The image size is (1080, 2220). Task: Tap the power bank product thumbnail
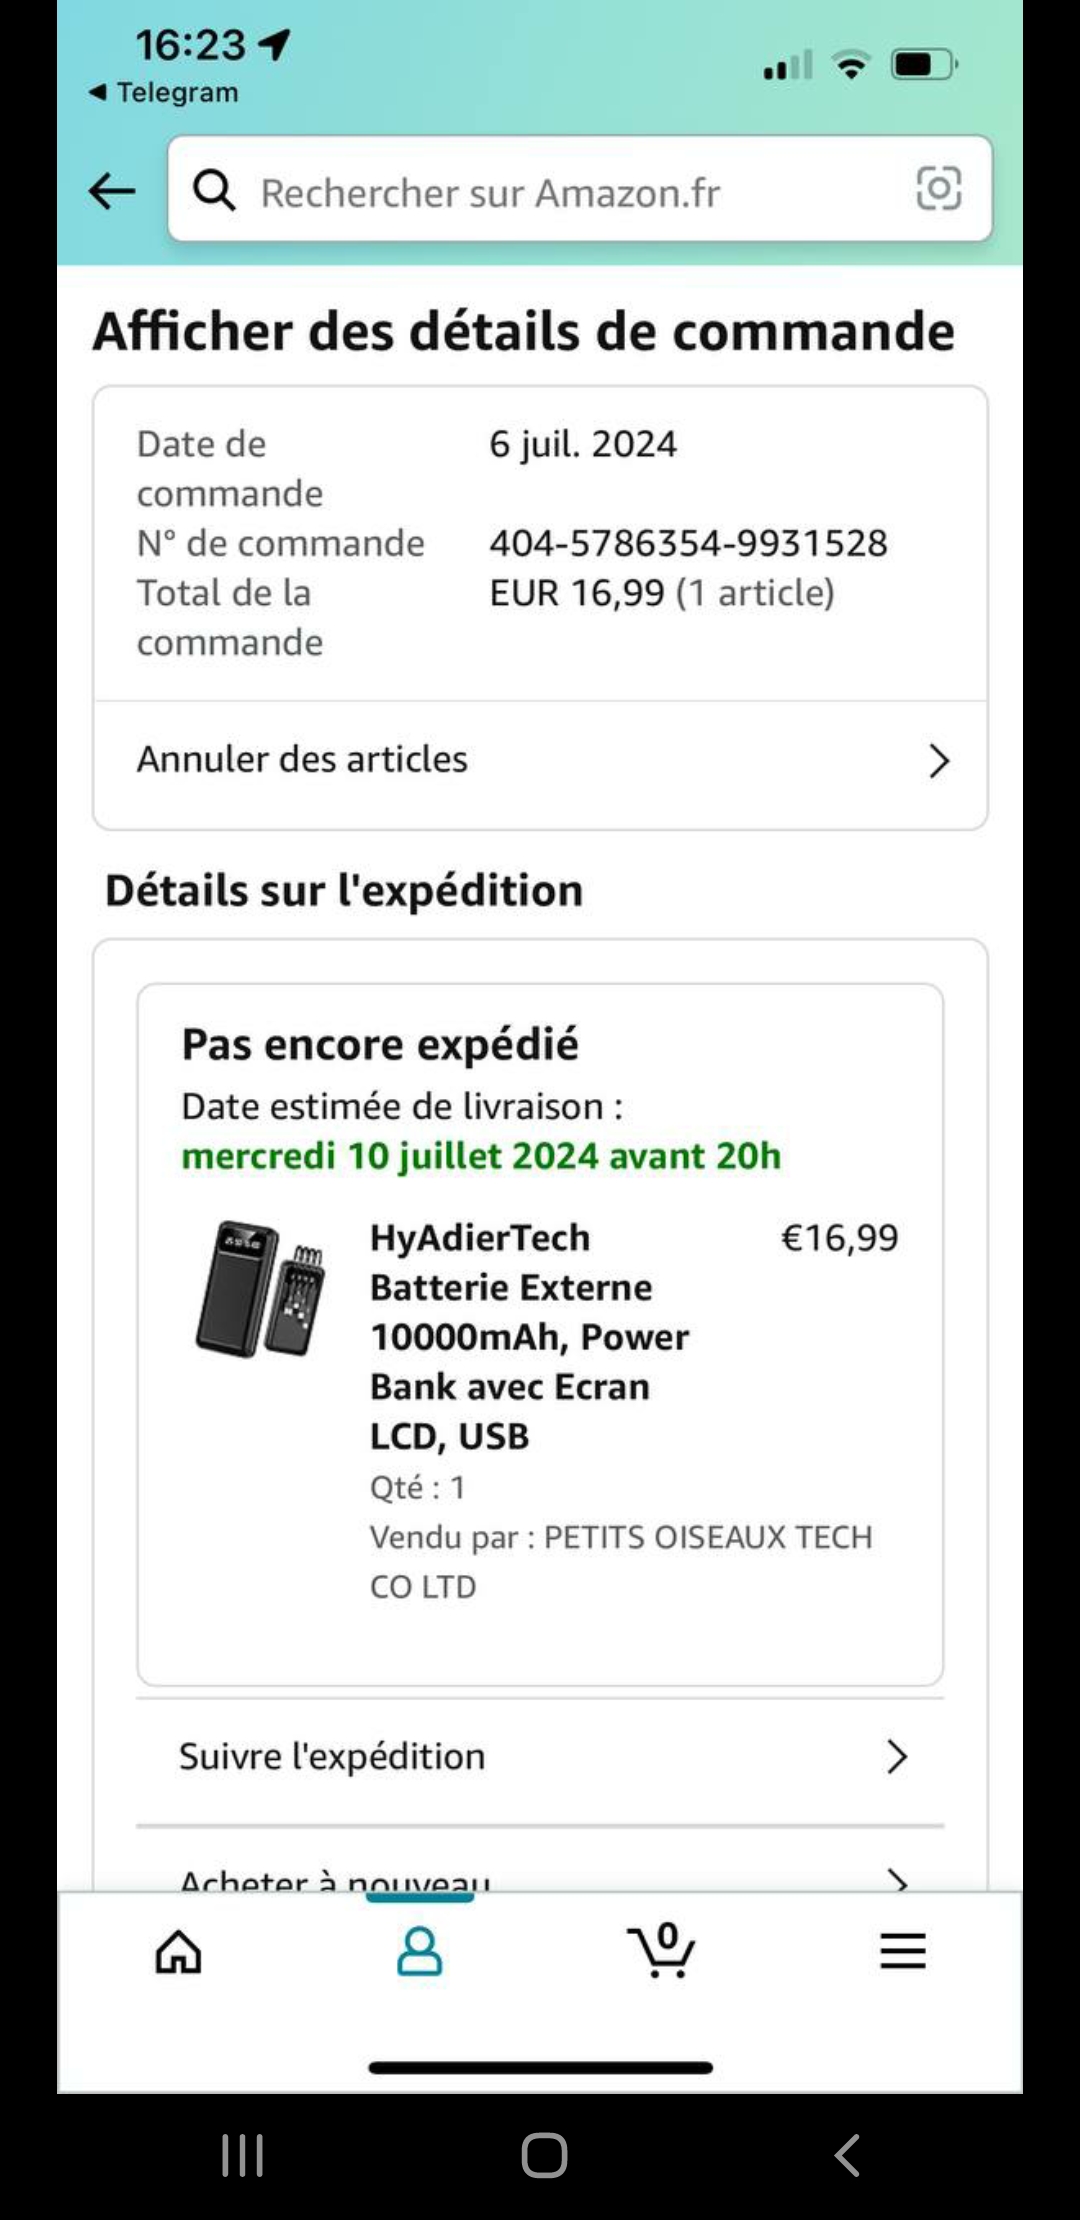coord(260,1289)
